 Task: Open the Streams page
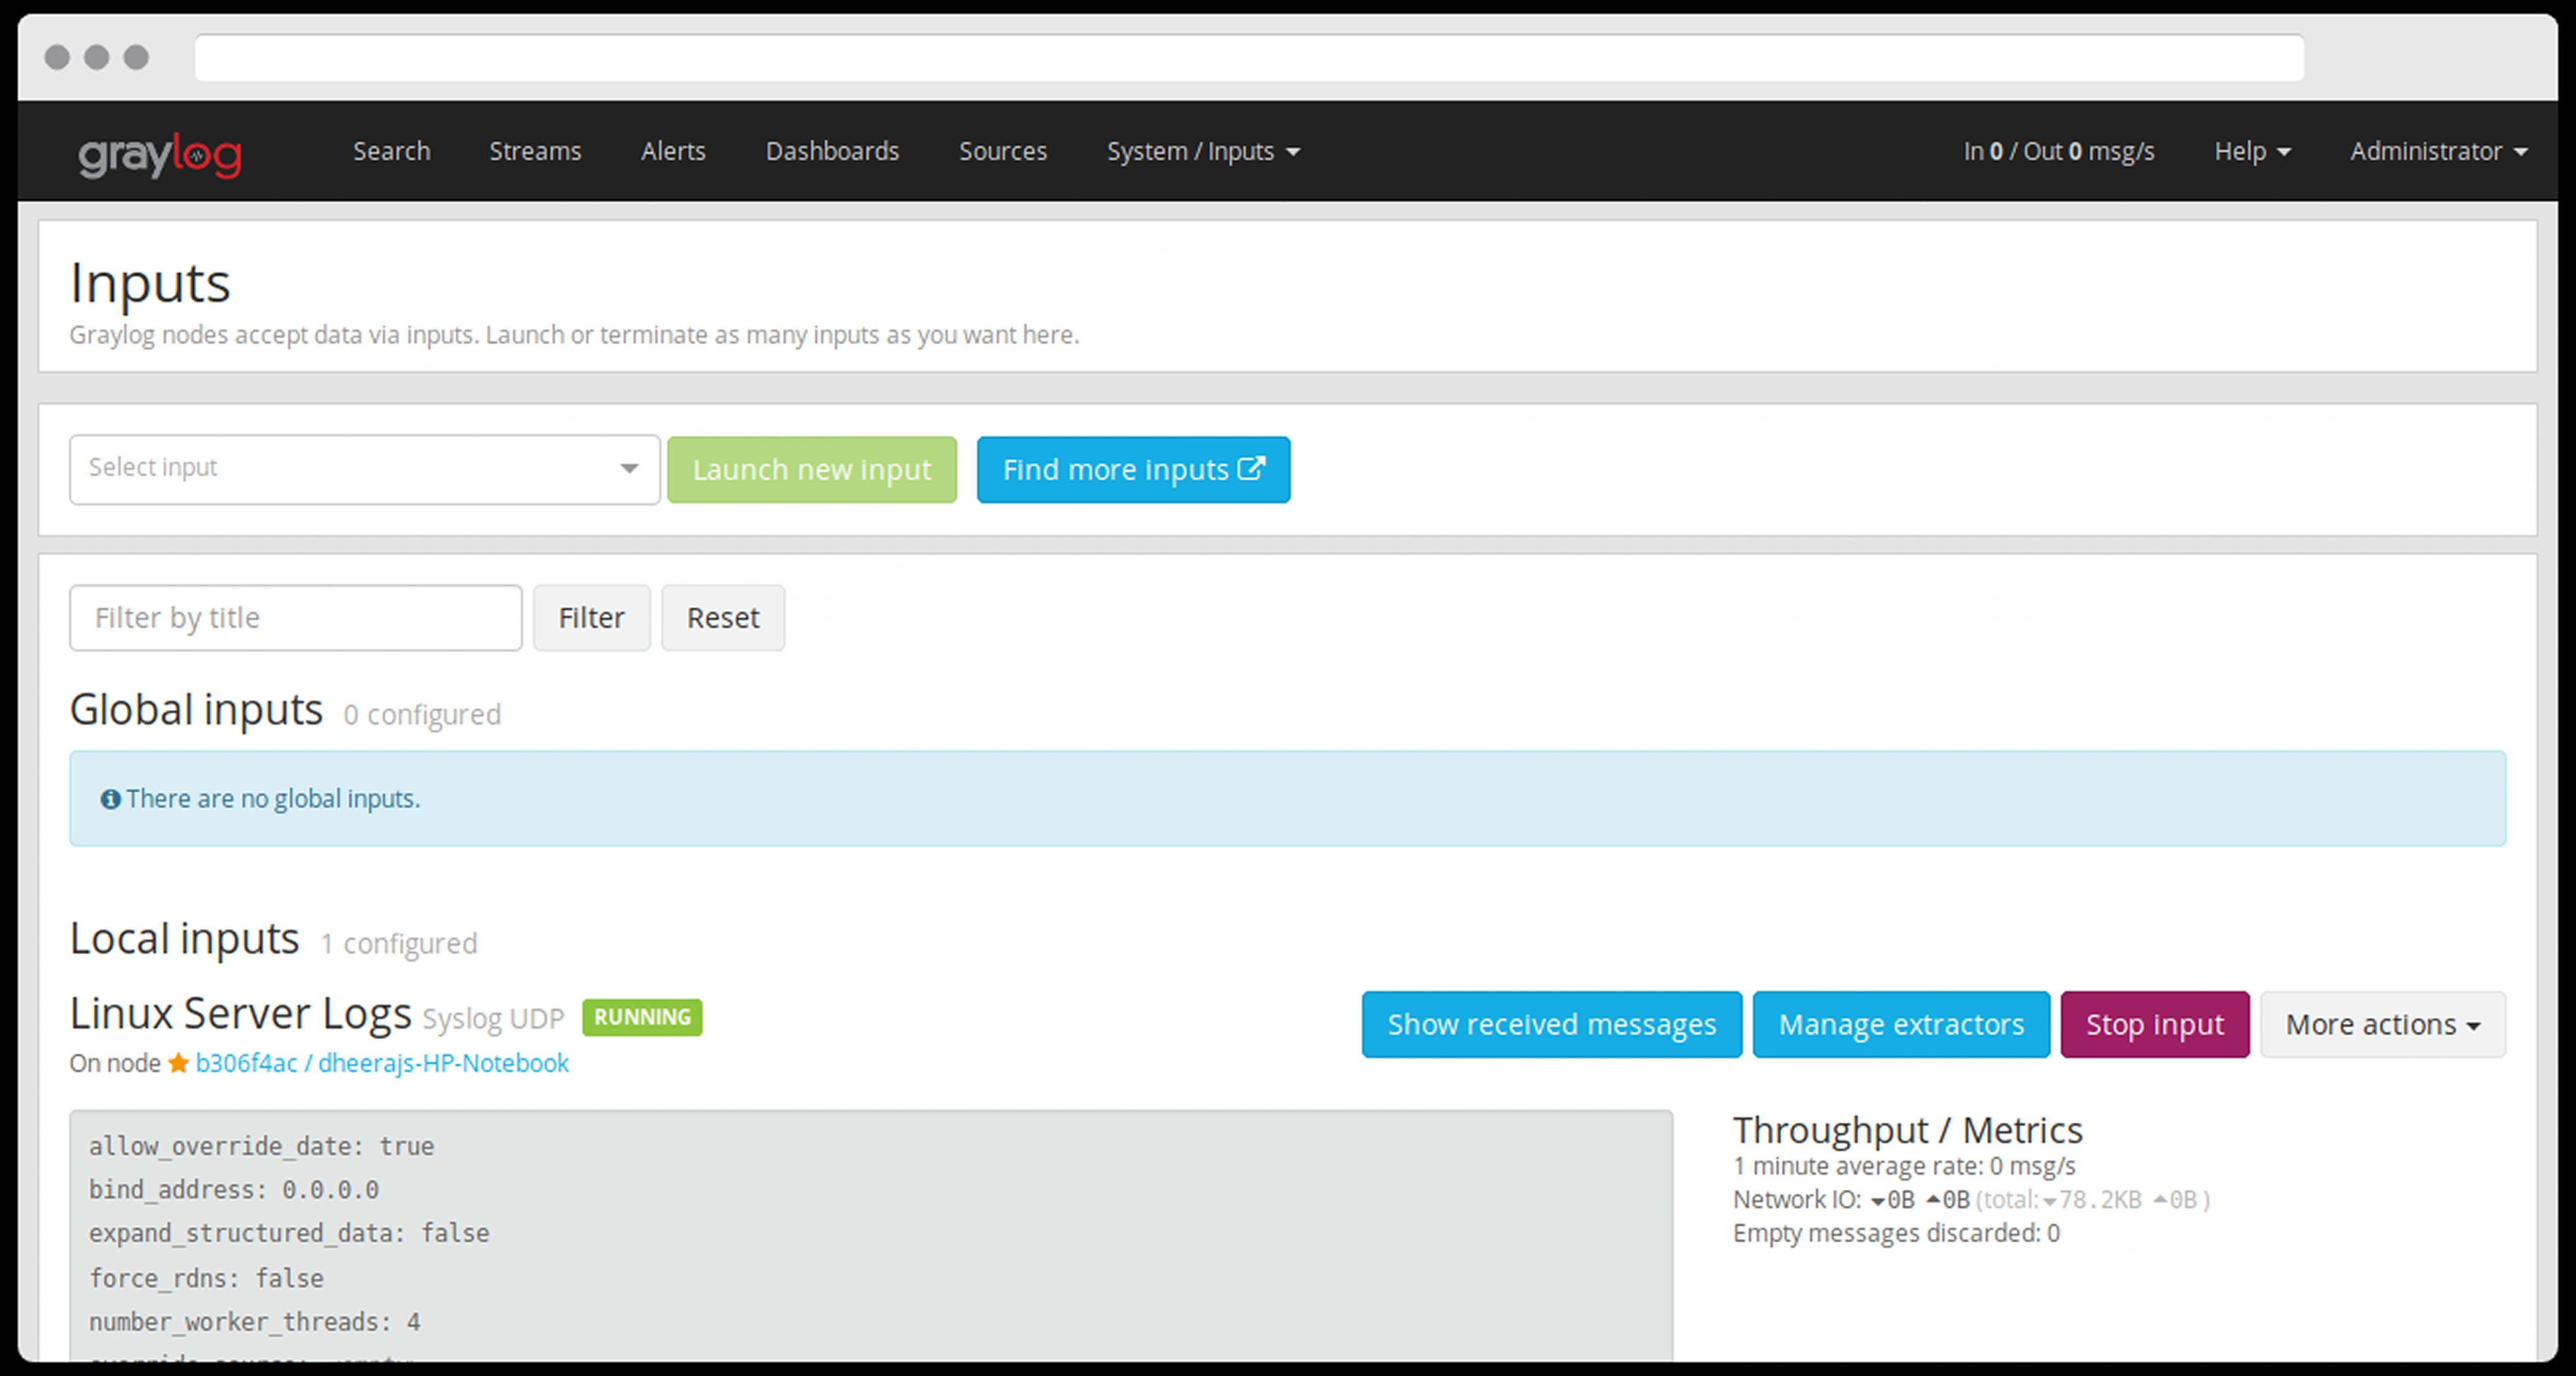[535, 151]
